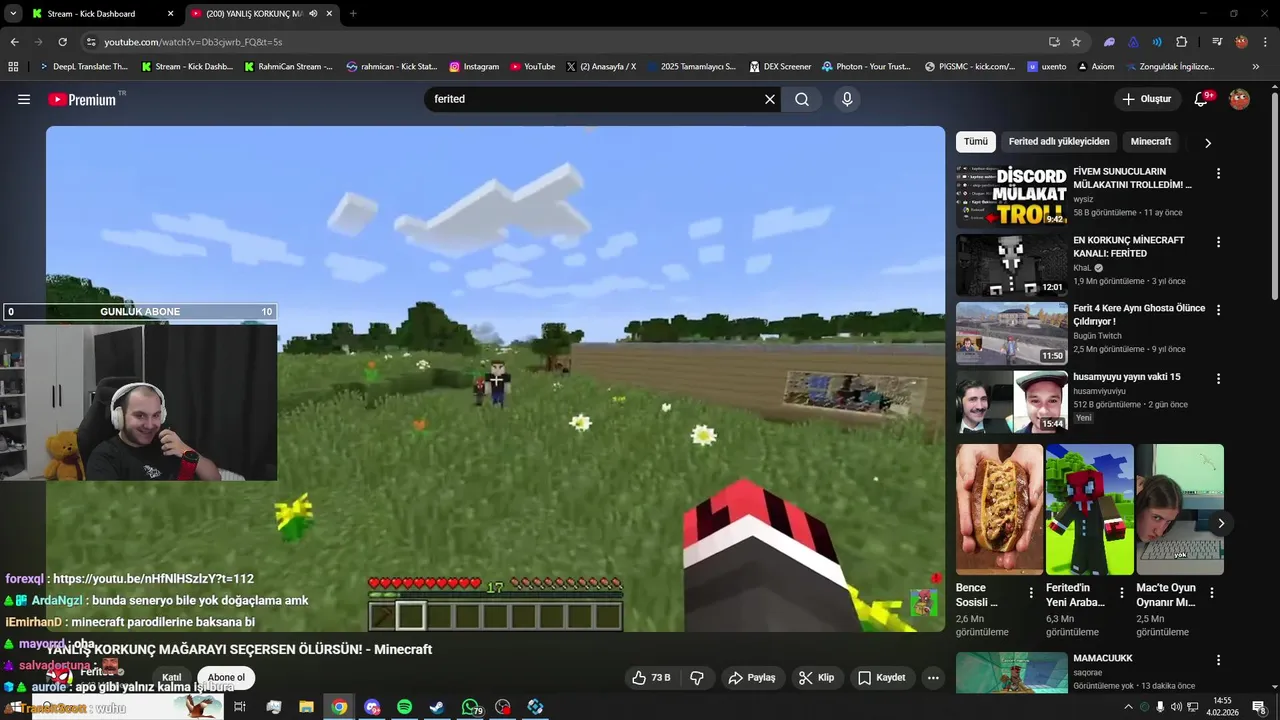
Task: Click the page vertical scrollbar
Action: click(1274, 195)
